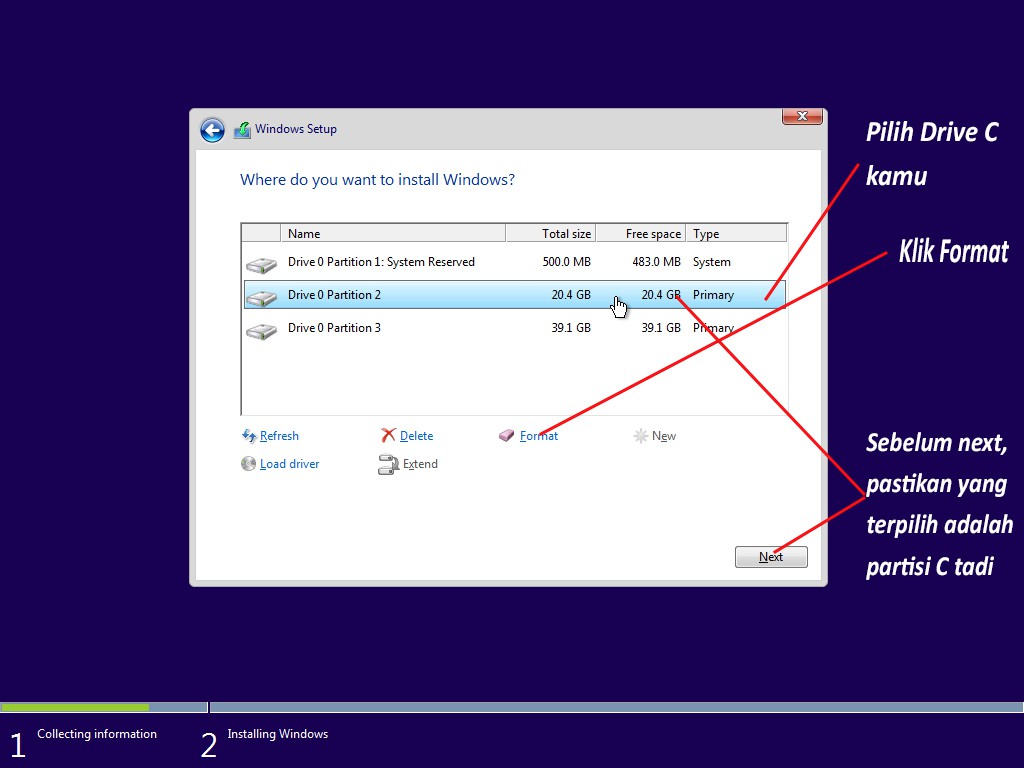1024x768 pixels.
Task: Sort by the Type column header
Action: click(736, 233)
